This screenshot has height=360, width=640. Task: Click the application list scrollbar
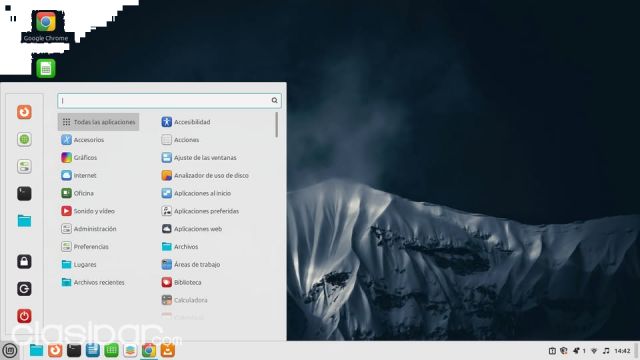[x=277, y=125]
